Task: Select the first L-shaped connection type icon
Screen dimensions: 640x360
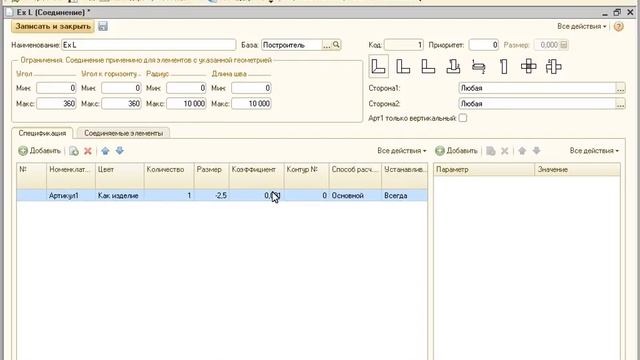Action: click(378, 66)
